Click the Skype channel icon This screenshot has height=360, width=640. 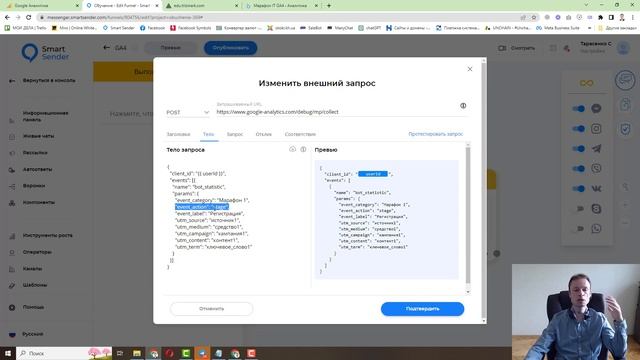click(x=596, y=209)
